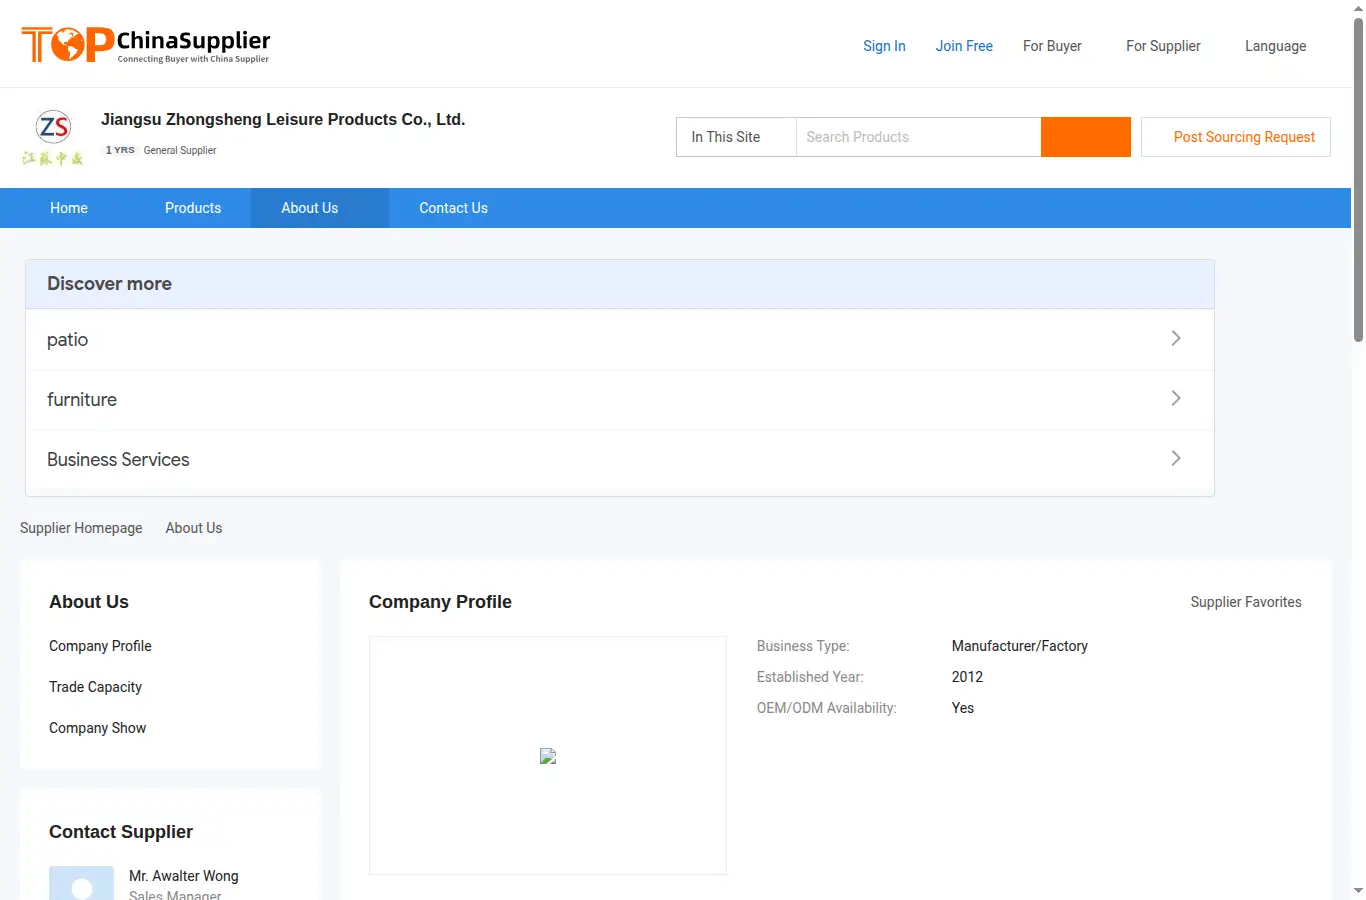Image resolution: width=1366 pixels, height=900 pixels.
Task: Open the For Supplier menu
Action: pyautogui.click(x=1163, y=46)
